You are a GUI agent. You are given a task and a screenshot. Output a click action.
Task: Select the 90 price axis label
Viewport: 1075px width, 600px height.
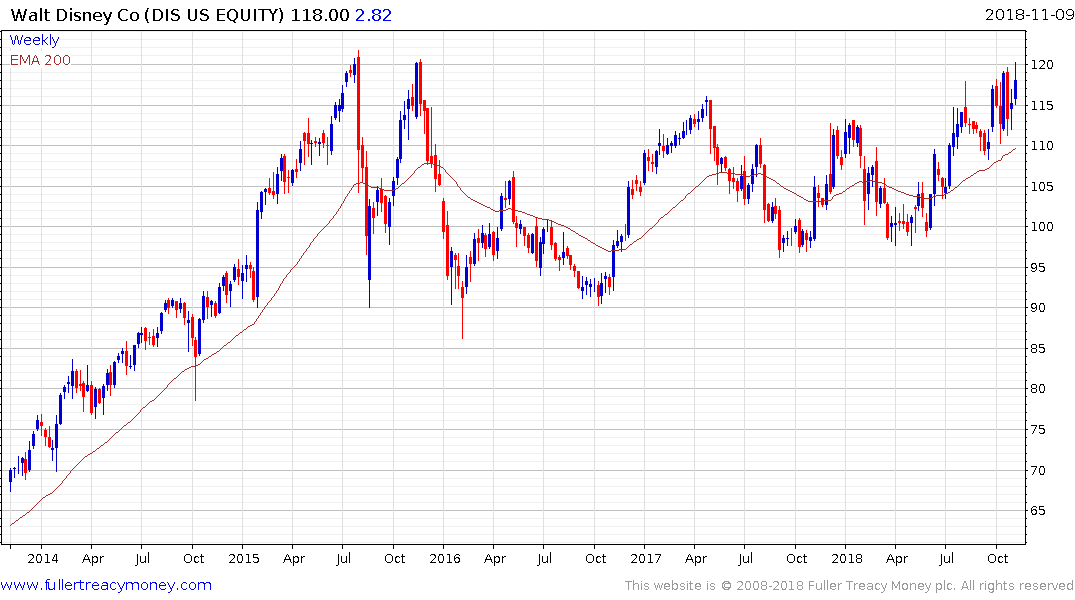tap(1038, 307)
